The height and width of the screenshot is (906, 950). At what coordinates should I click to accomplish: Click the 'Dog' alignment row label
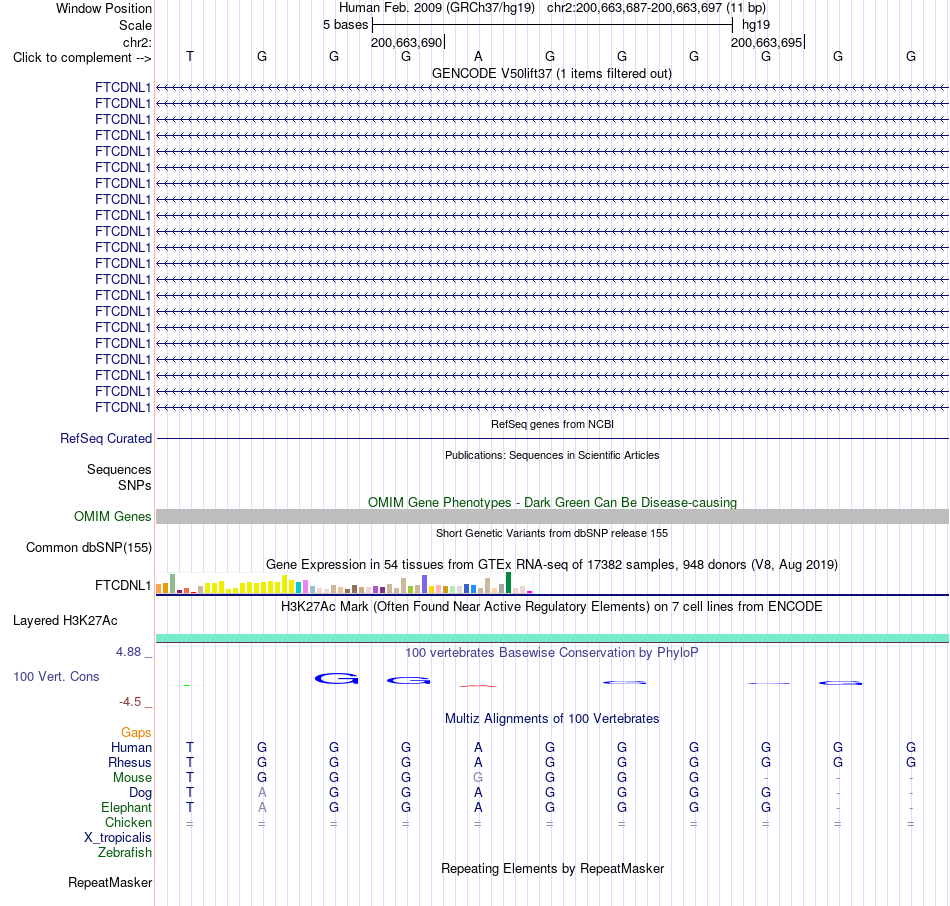coord(141,793)
